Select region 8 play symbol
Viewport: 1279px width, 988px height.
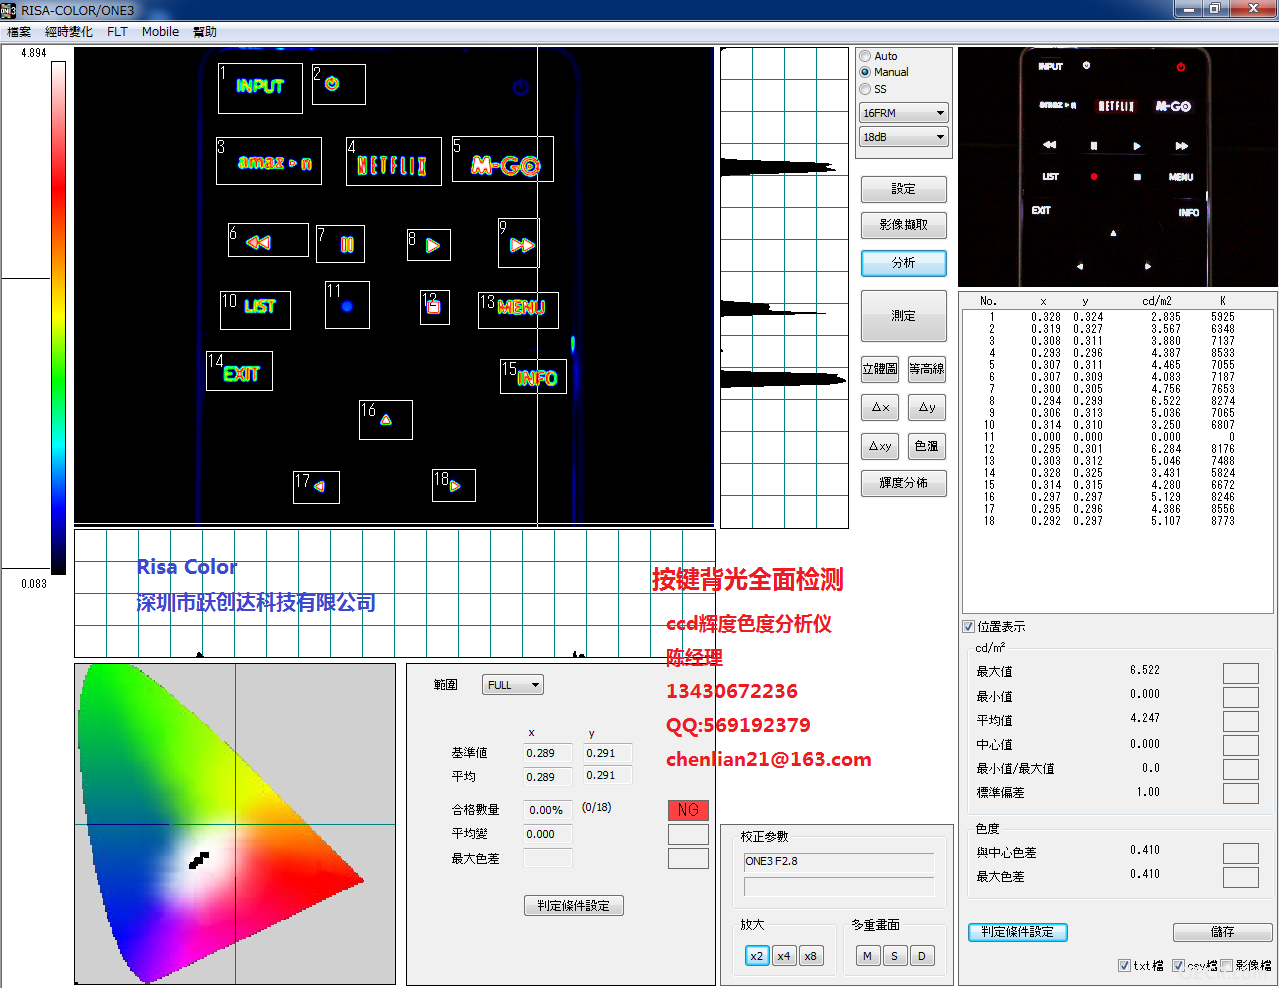coord(429,245)
